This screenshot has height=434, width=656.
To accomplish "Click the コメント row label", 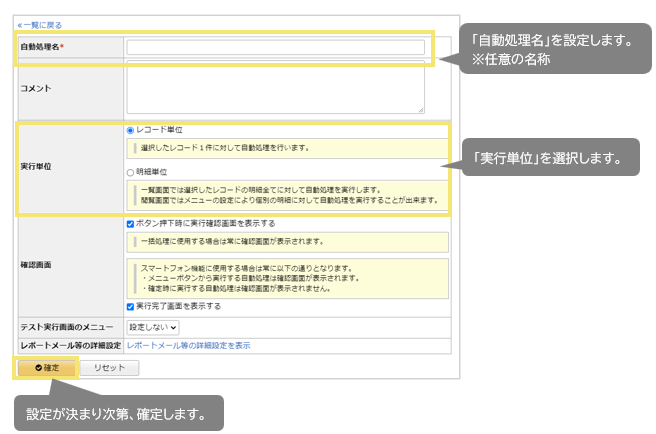I will pos(36,88).
